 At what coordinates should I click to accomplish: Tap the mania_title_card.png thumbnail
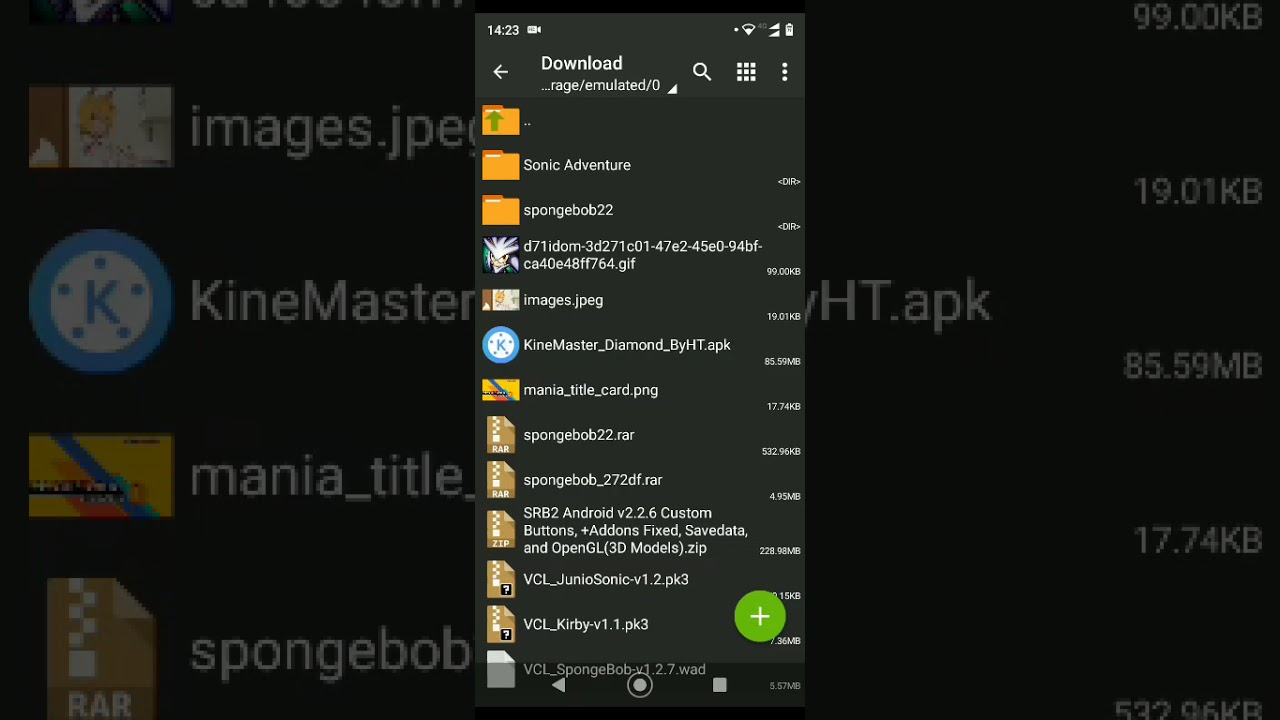pyautogui.click(x=501, y=390)
